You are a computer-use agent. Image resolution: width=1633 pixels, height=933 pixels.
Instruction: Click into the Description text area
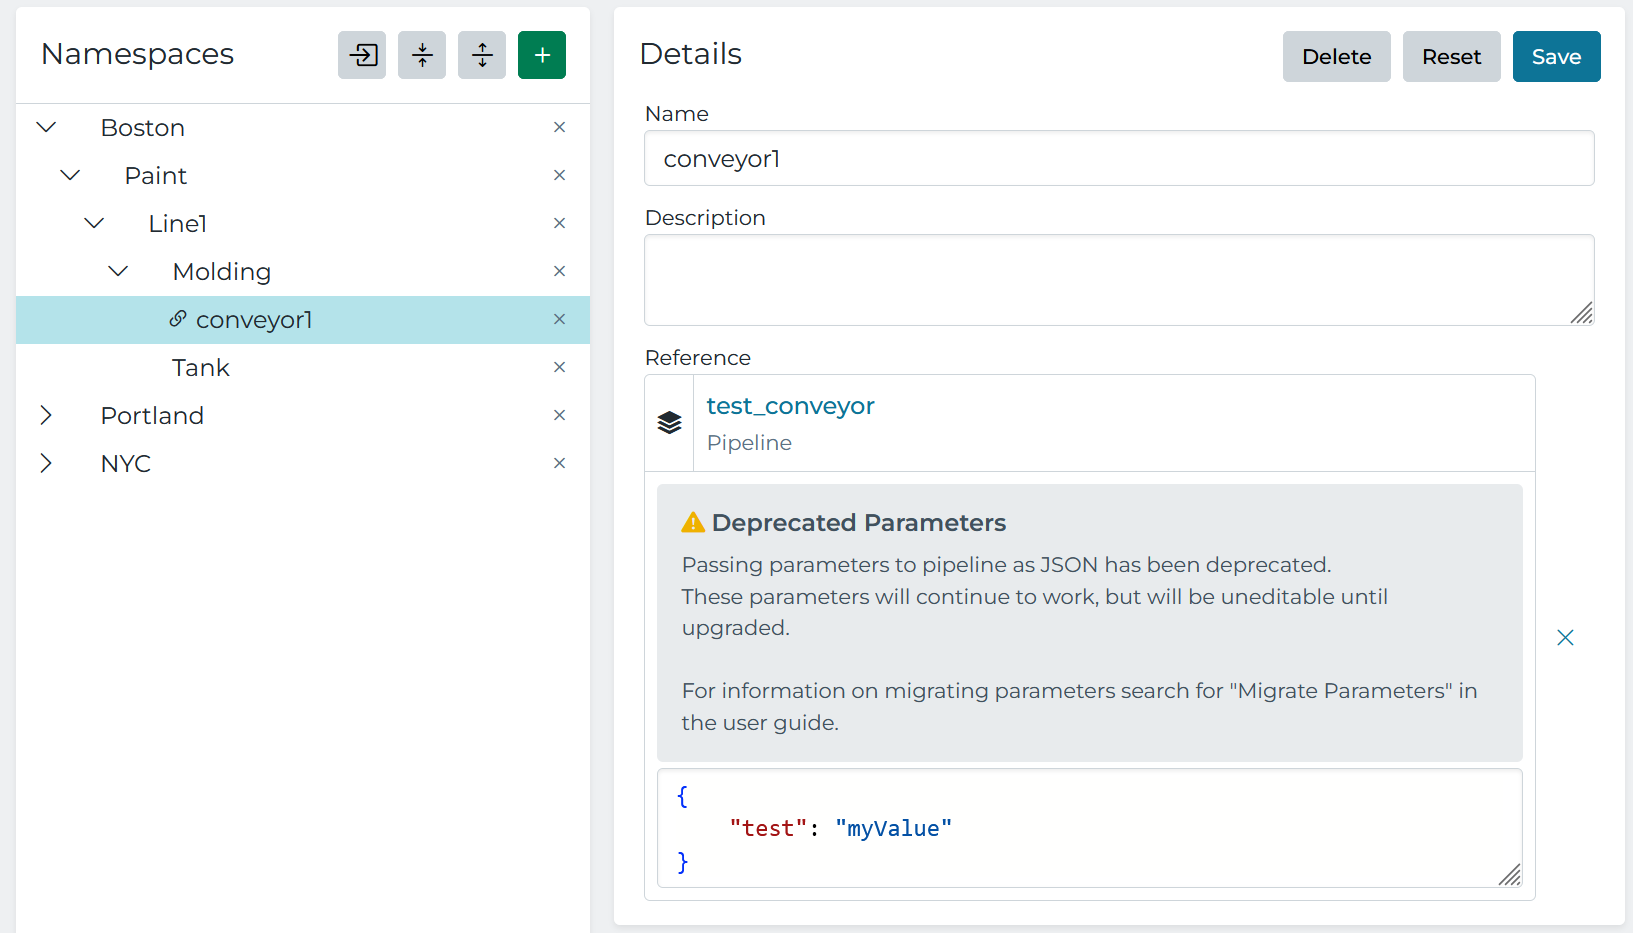(x=1119, y=280)
